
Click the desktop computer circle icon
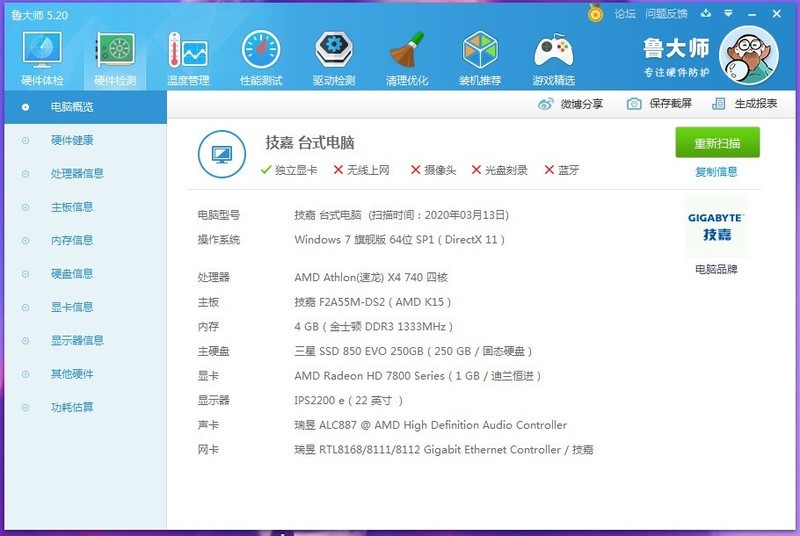click(221, 154)
